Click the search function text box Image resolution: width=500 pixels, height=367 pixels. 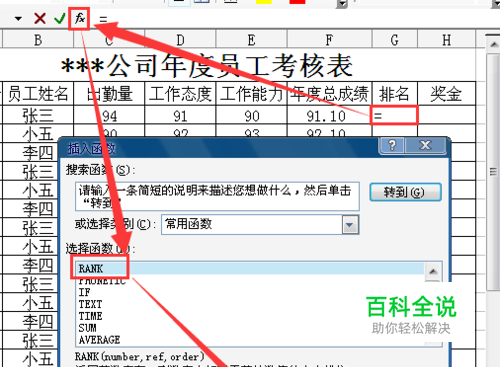point(217,196)
